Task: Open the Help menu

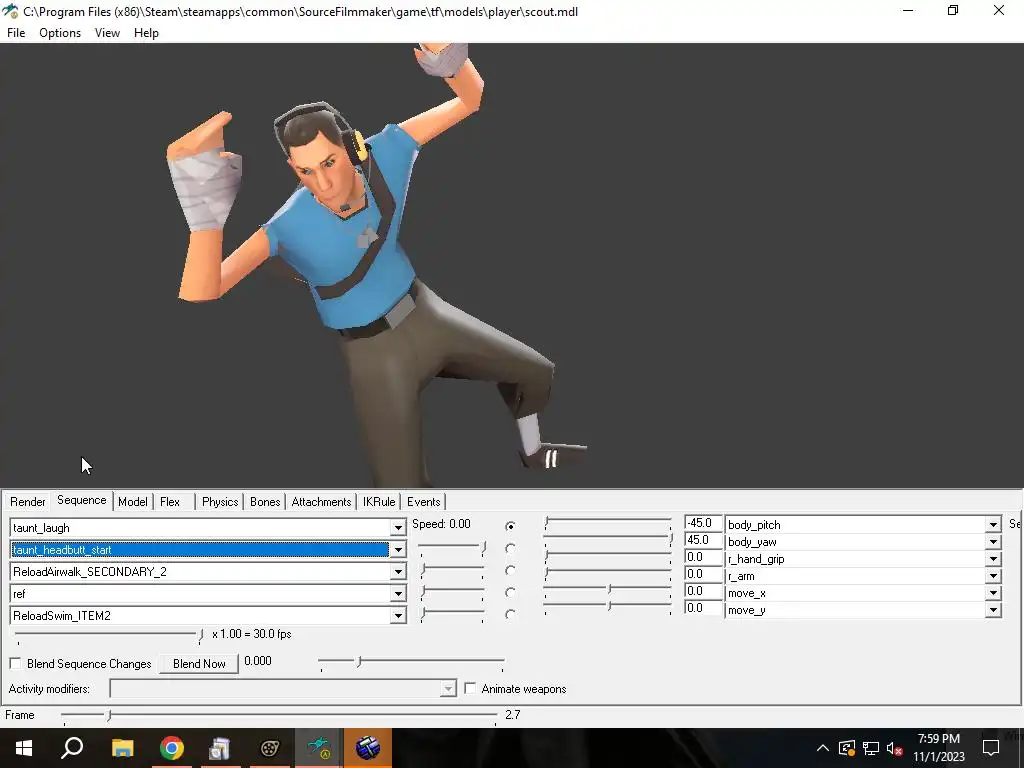Action: tap(146, 33)
